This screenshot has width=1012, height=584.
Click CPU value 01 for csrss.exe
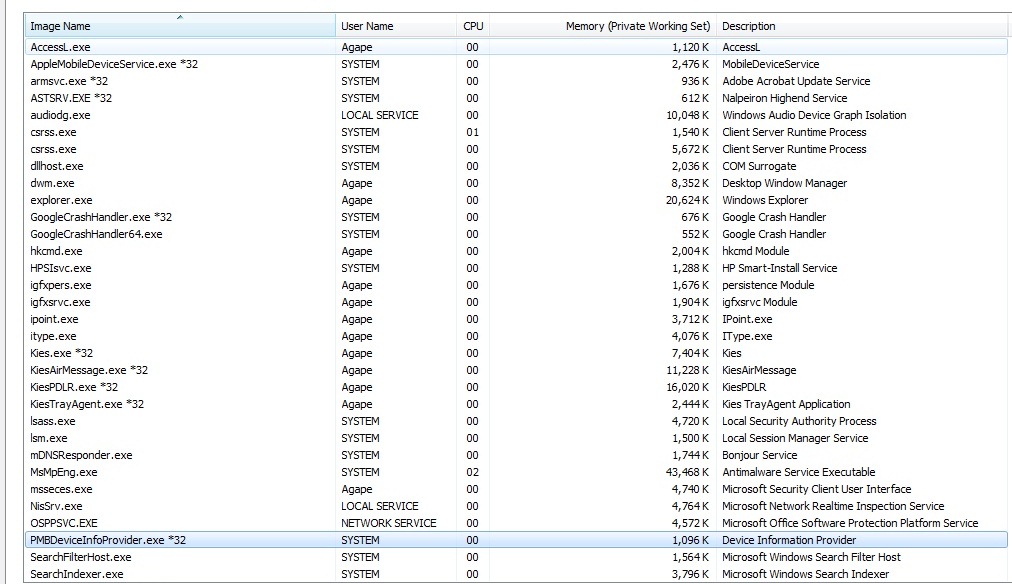tap(472, 132)
